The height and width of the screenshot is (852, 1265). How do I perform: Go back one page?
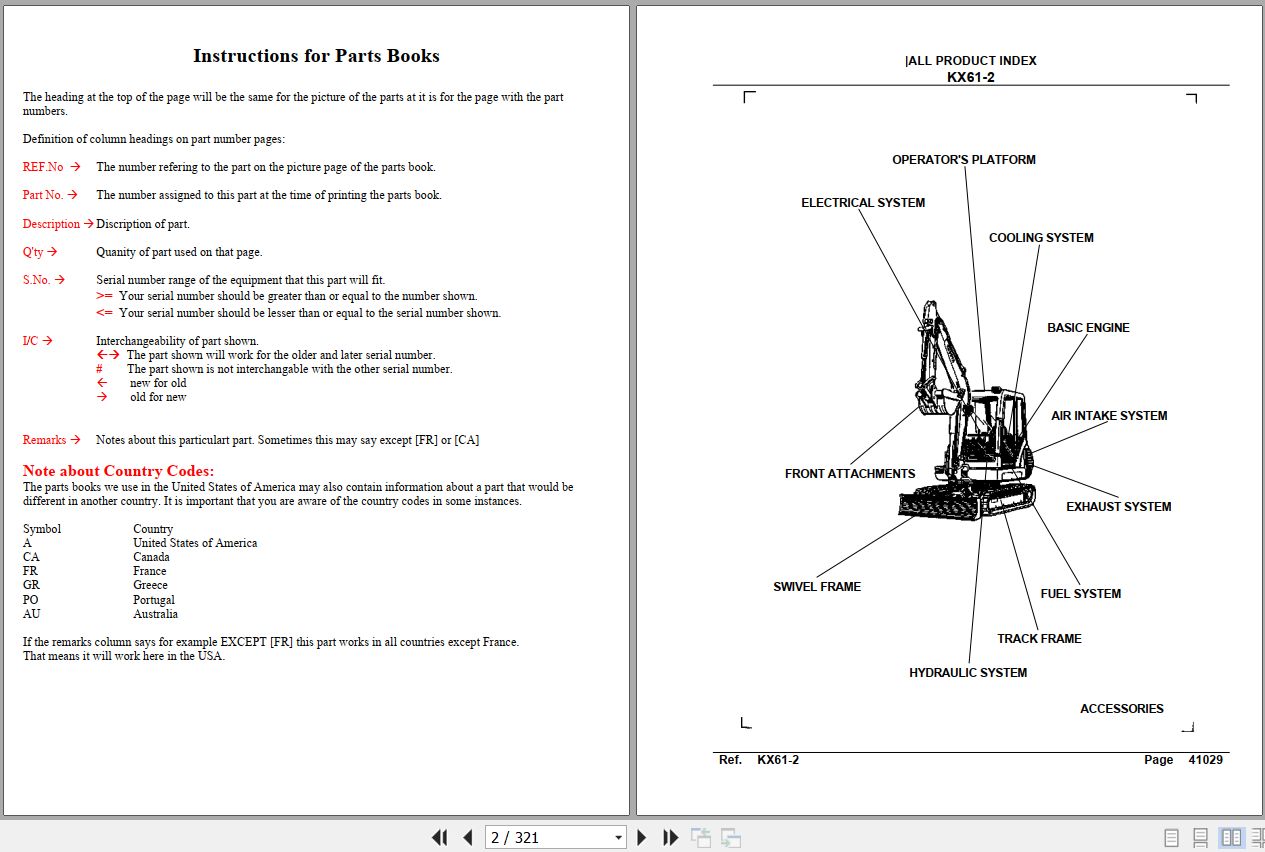coord(468,837)
